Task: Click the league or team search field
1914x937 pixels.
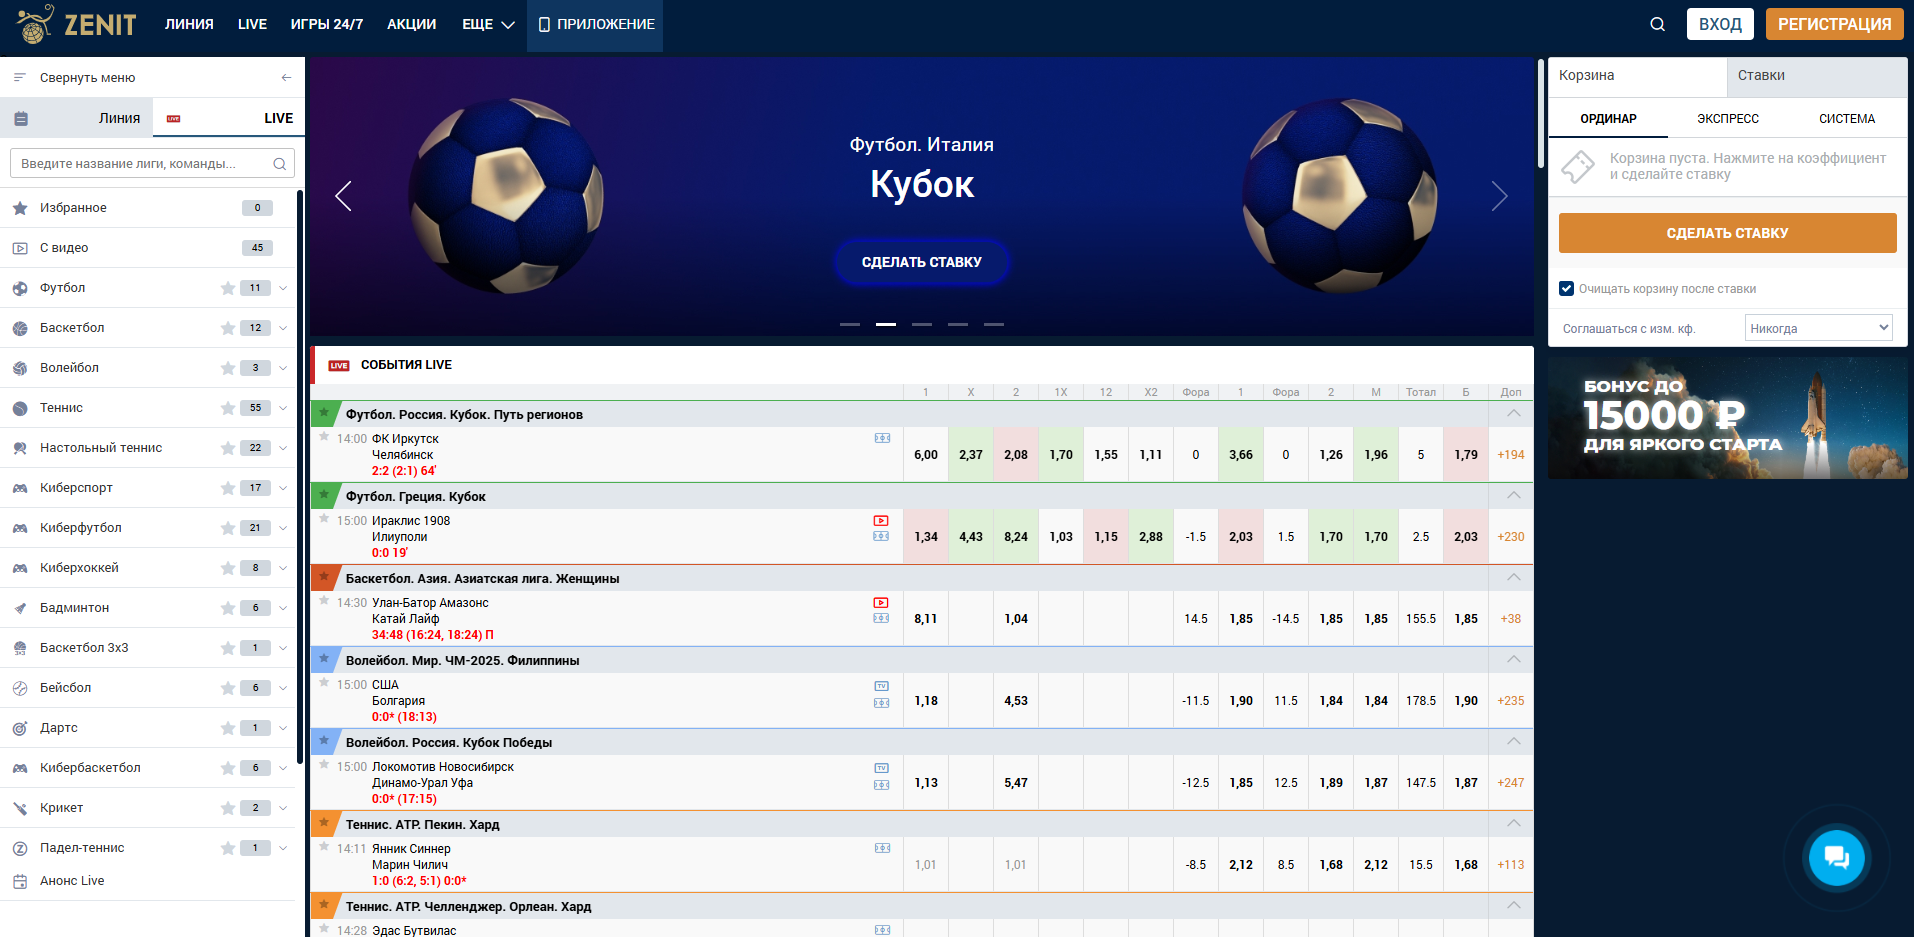Action: [x=145, y=164]
